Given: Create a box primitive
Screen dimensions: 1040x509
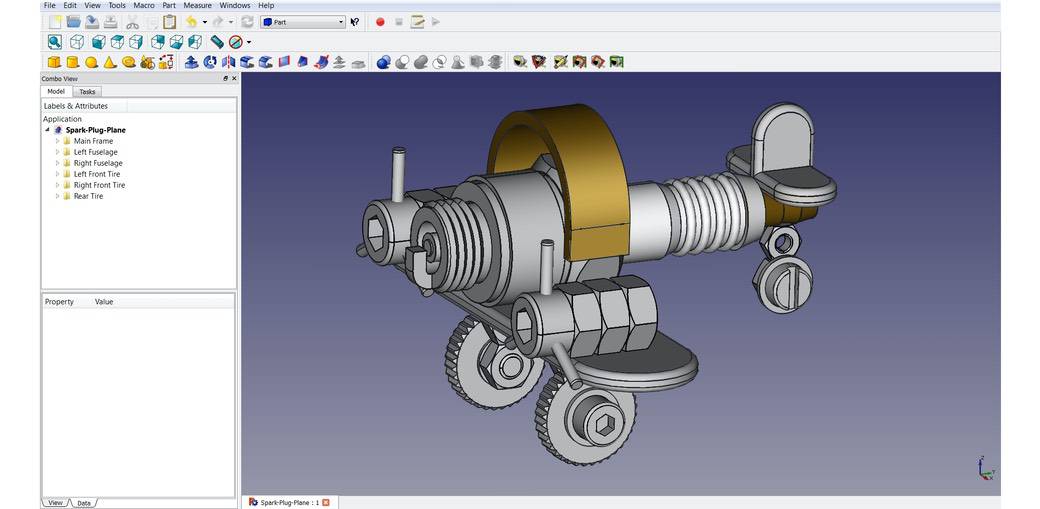Looking at the screenshot, I should (54, 62).
